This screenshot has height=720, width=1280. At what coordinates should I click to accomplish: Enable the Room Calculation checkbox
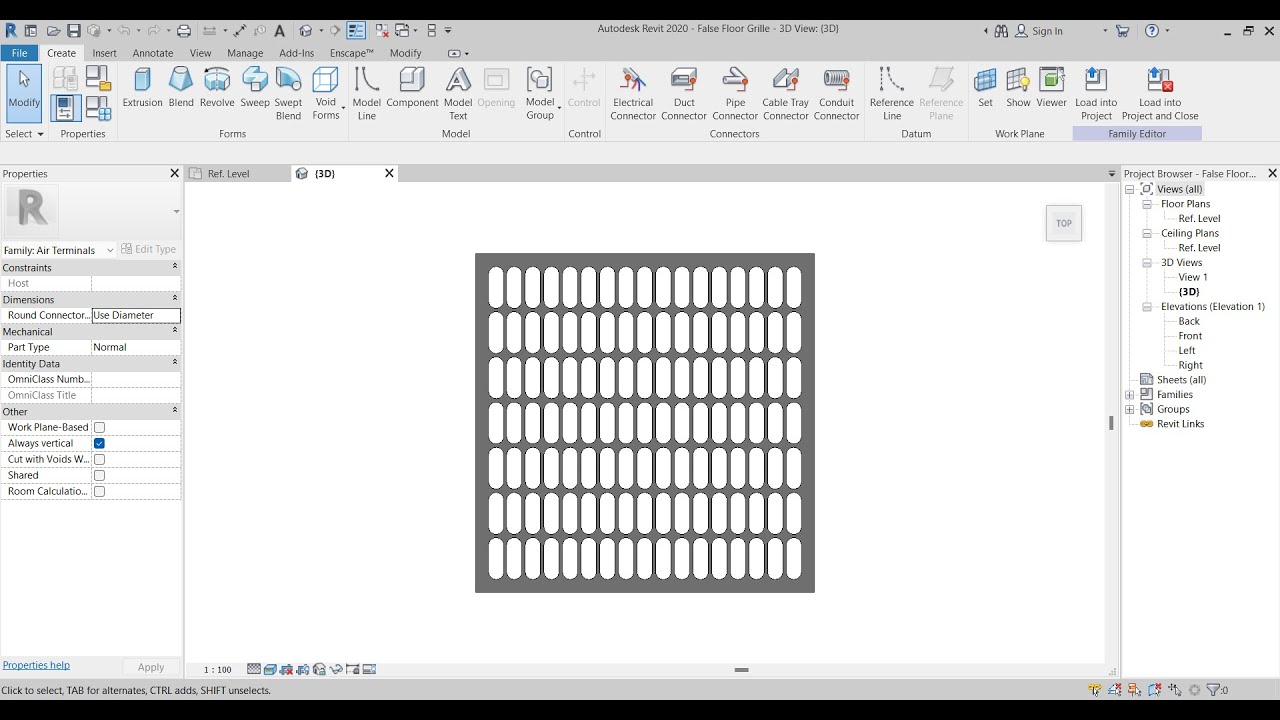99,491
